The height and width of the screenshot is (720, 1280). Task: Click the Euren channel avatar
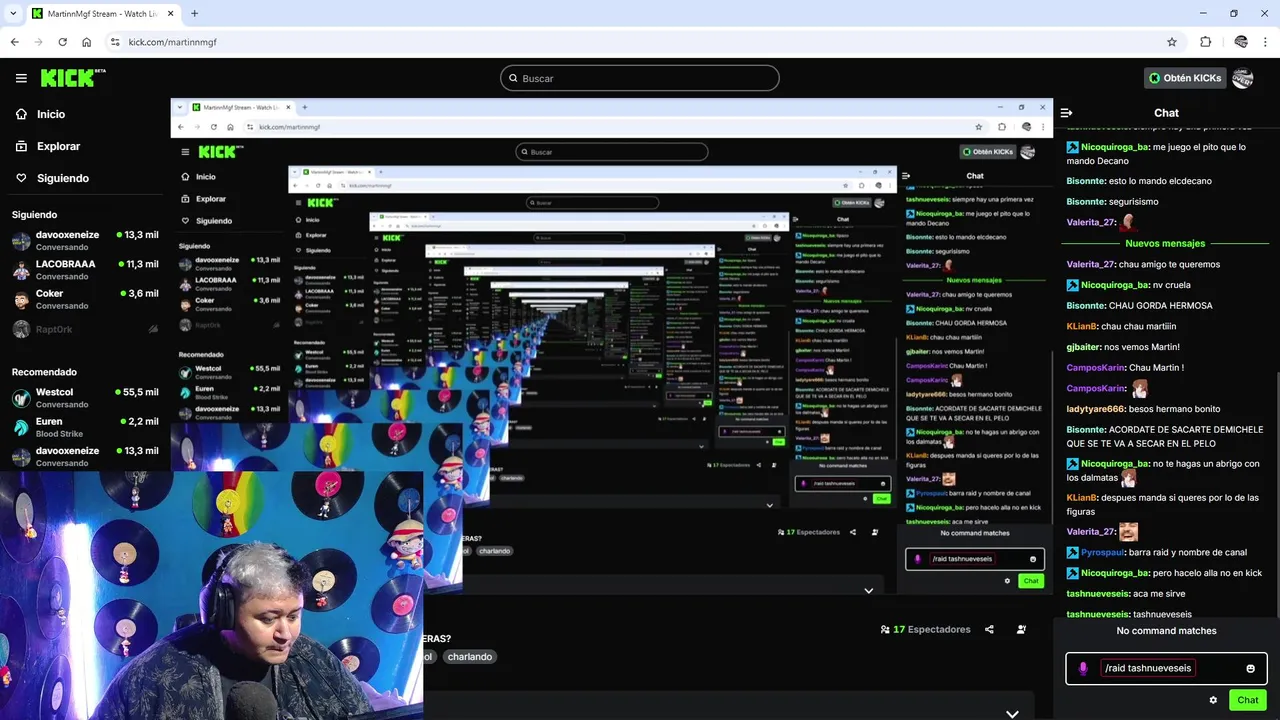[x=21, y=427]
